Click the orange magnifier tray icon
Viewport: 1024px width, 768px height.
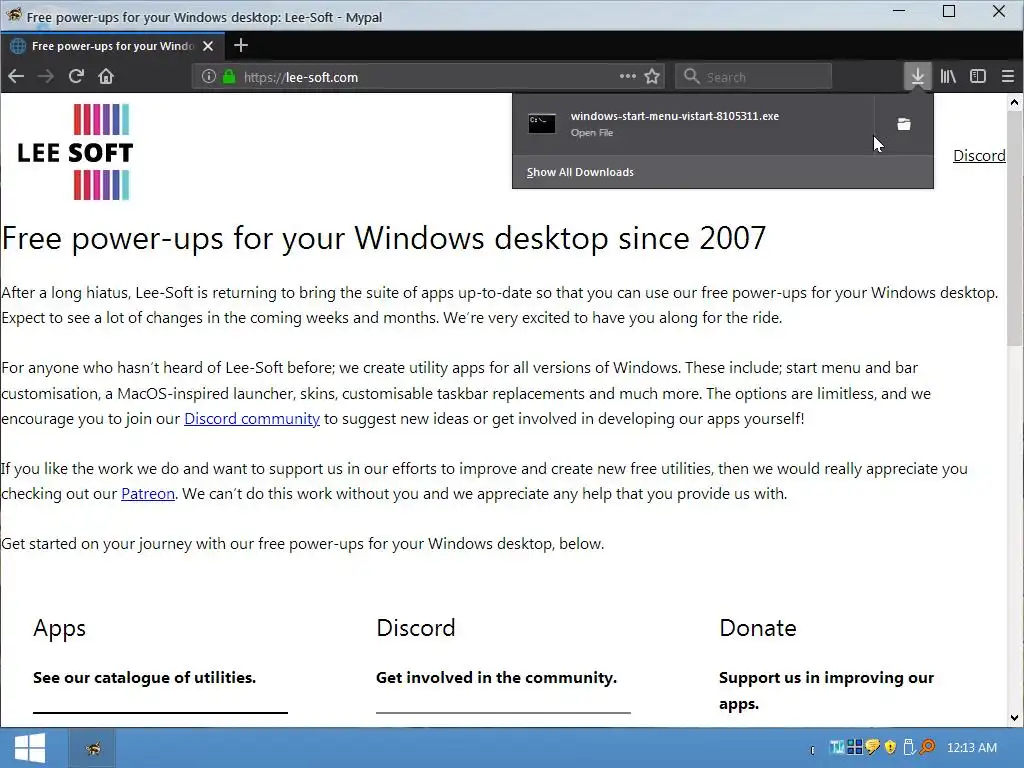(x=927, y=747)
